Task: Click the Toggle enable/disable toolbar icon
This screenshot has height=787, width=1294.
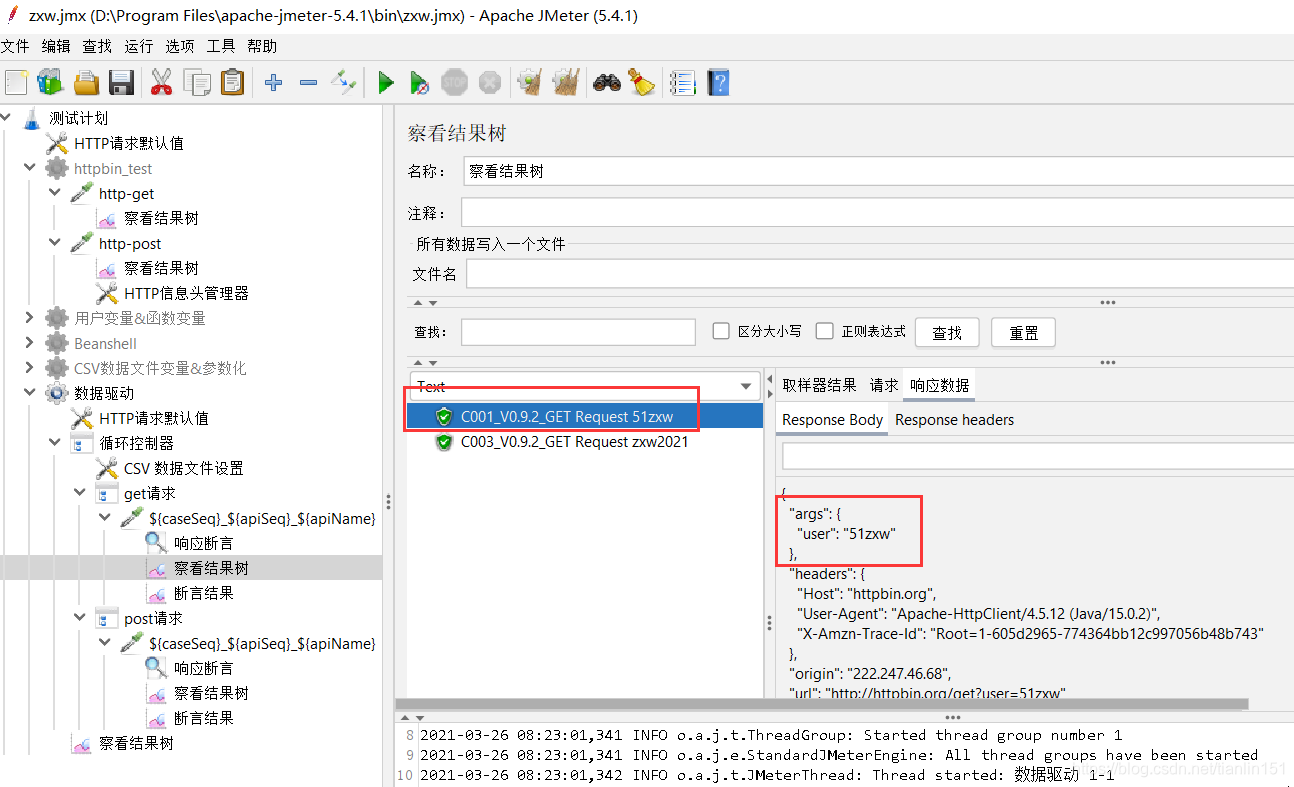Action: click(x=343, y=82)
